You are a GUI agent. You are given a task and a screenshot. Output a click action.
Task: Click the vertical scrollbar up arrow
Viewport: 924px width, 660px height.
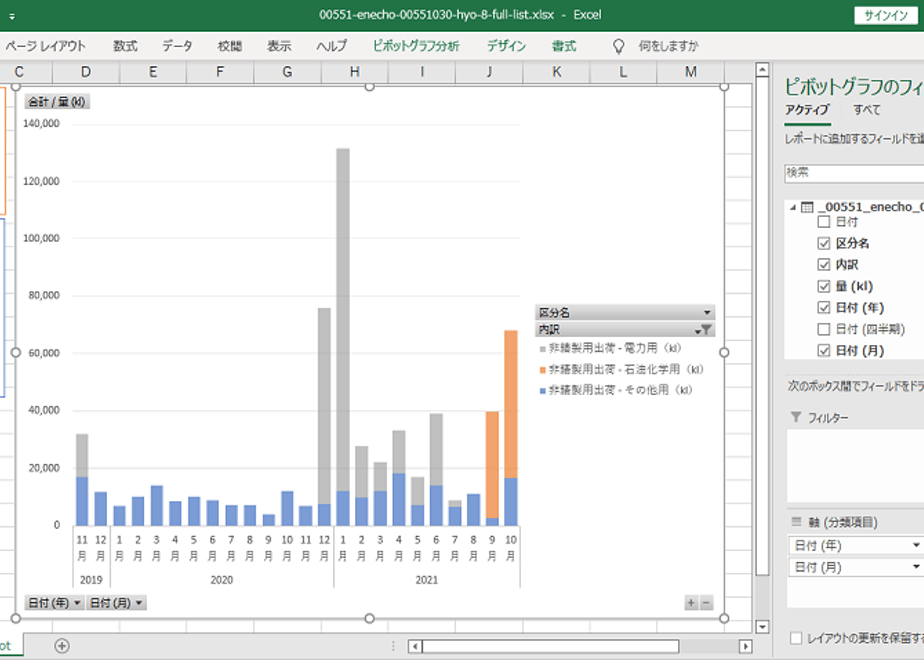point(762,70)
